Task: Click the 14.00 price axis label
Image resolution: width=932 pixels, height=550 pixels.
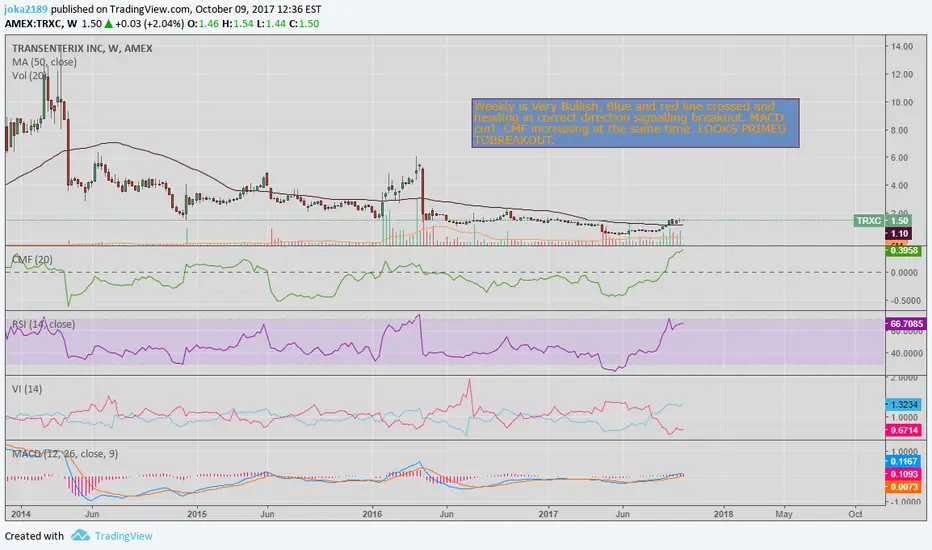Action: click(902, 46)
